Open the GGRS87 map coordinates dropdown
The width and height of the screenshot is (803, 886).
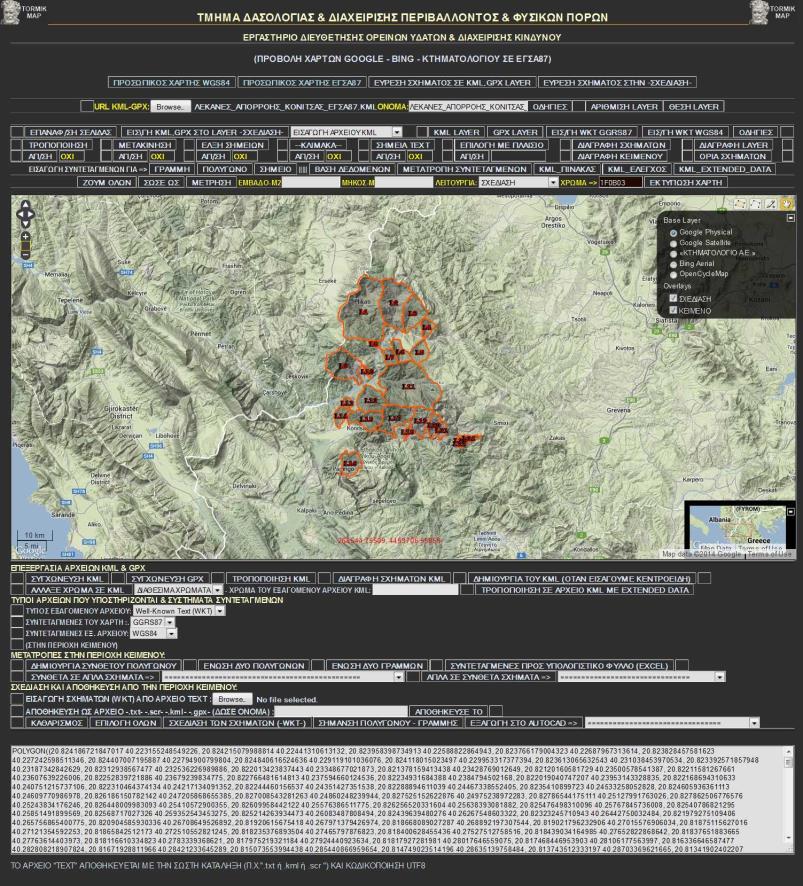pyautogui.click(x=153, y=622)
